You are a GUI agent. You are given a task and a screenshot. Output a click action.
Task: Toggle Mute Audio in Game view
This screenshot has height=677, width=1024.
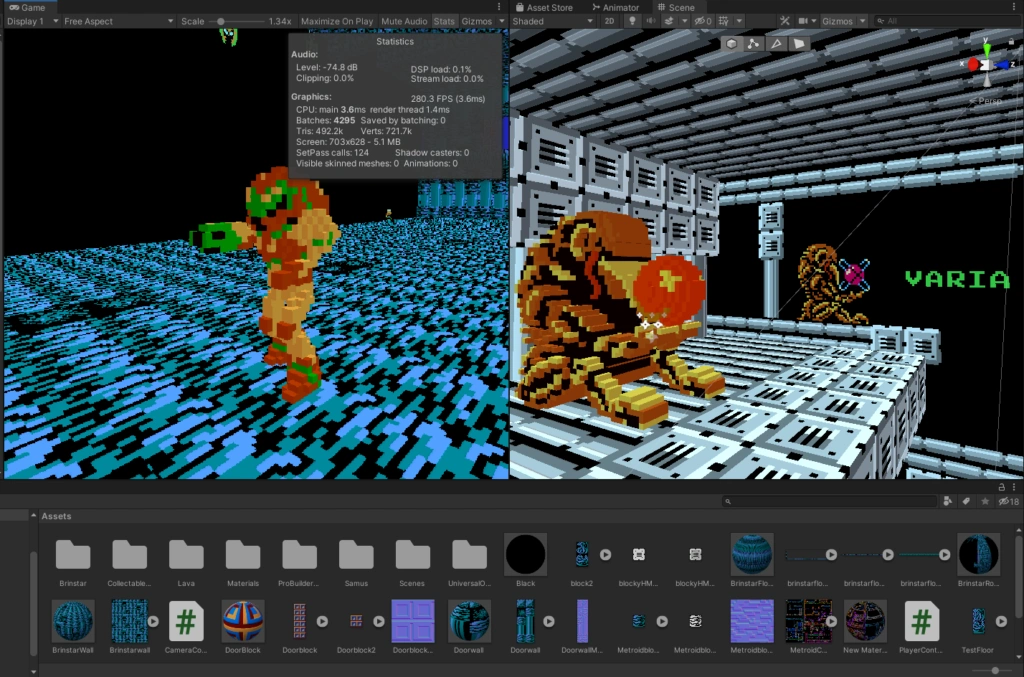(404, 21)
